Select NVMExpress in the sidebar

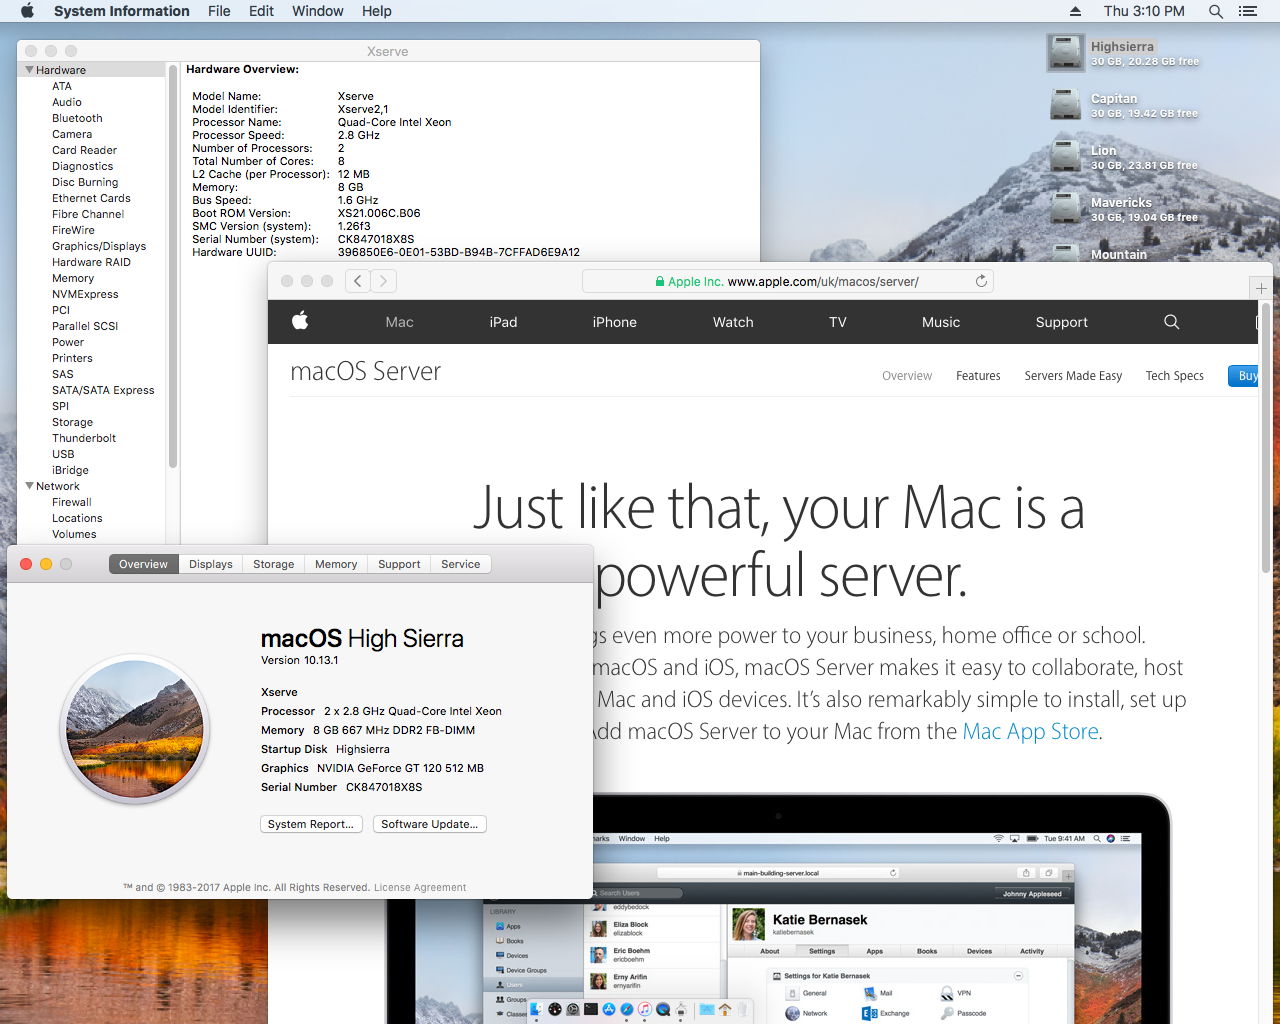click(85, 294)
